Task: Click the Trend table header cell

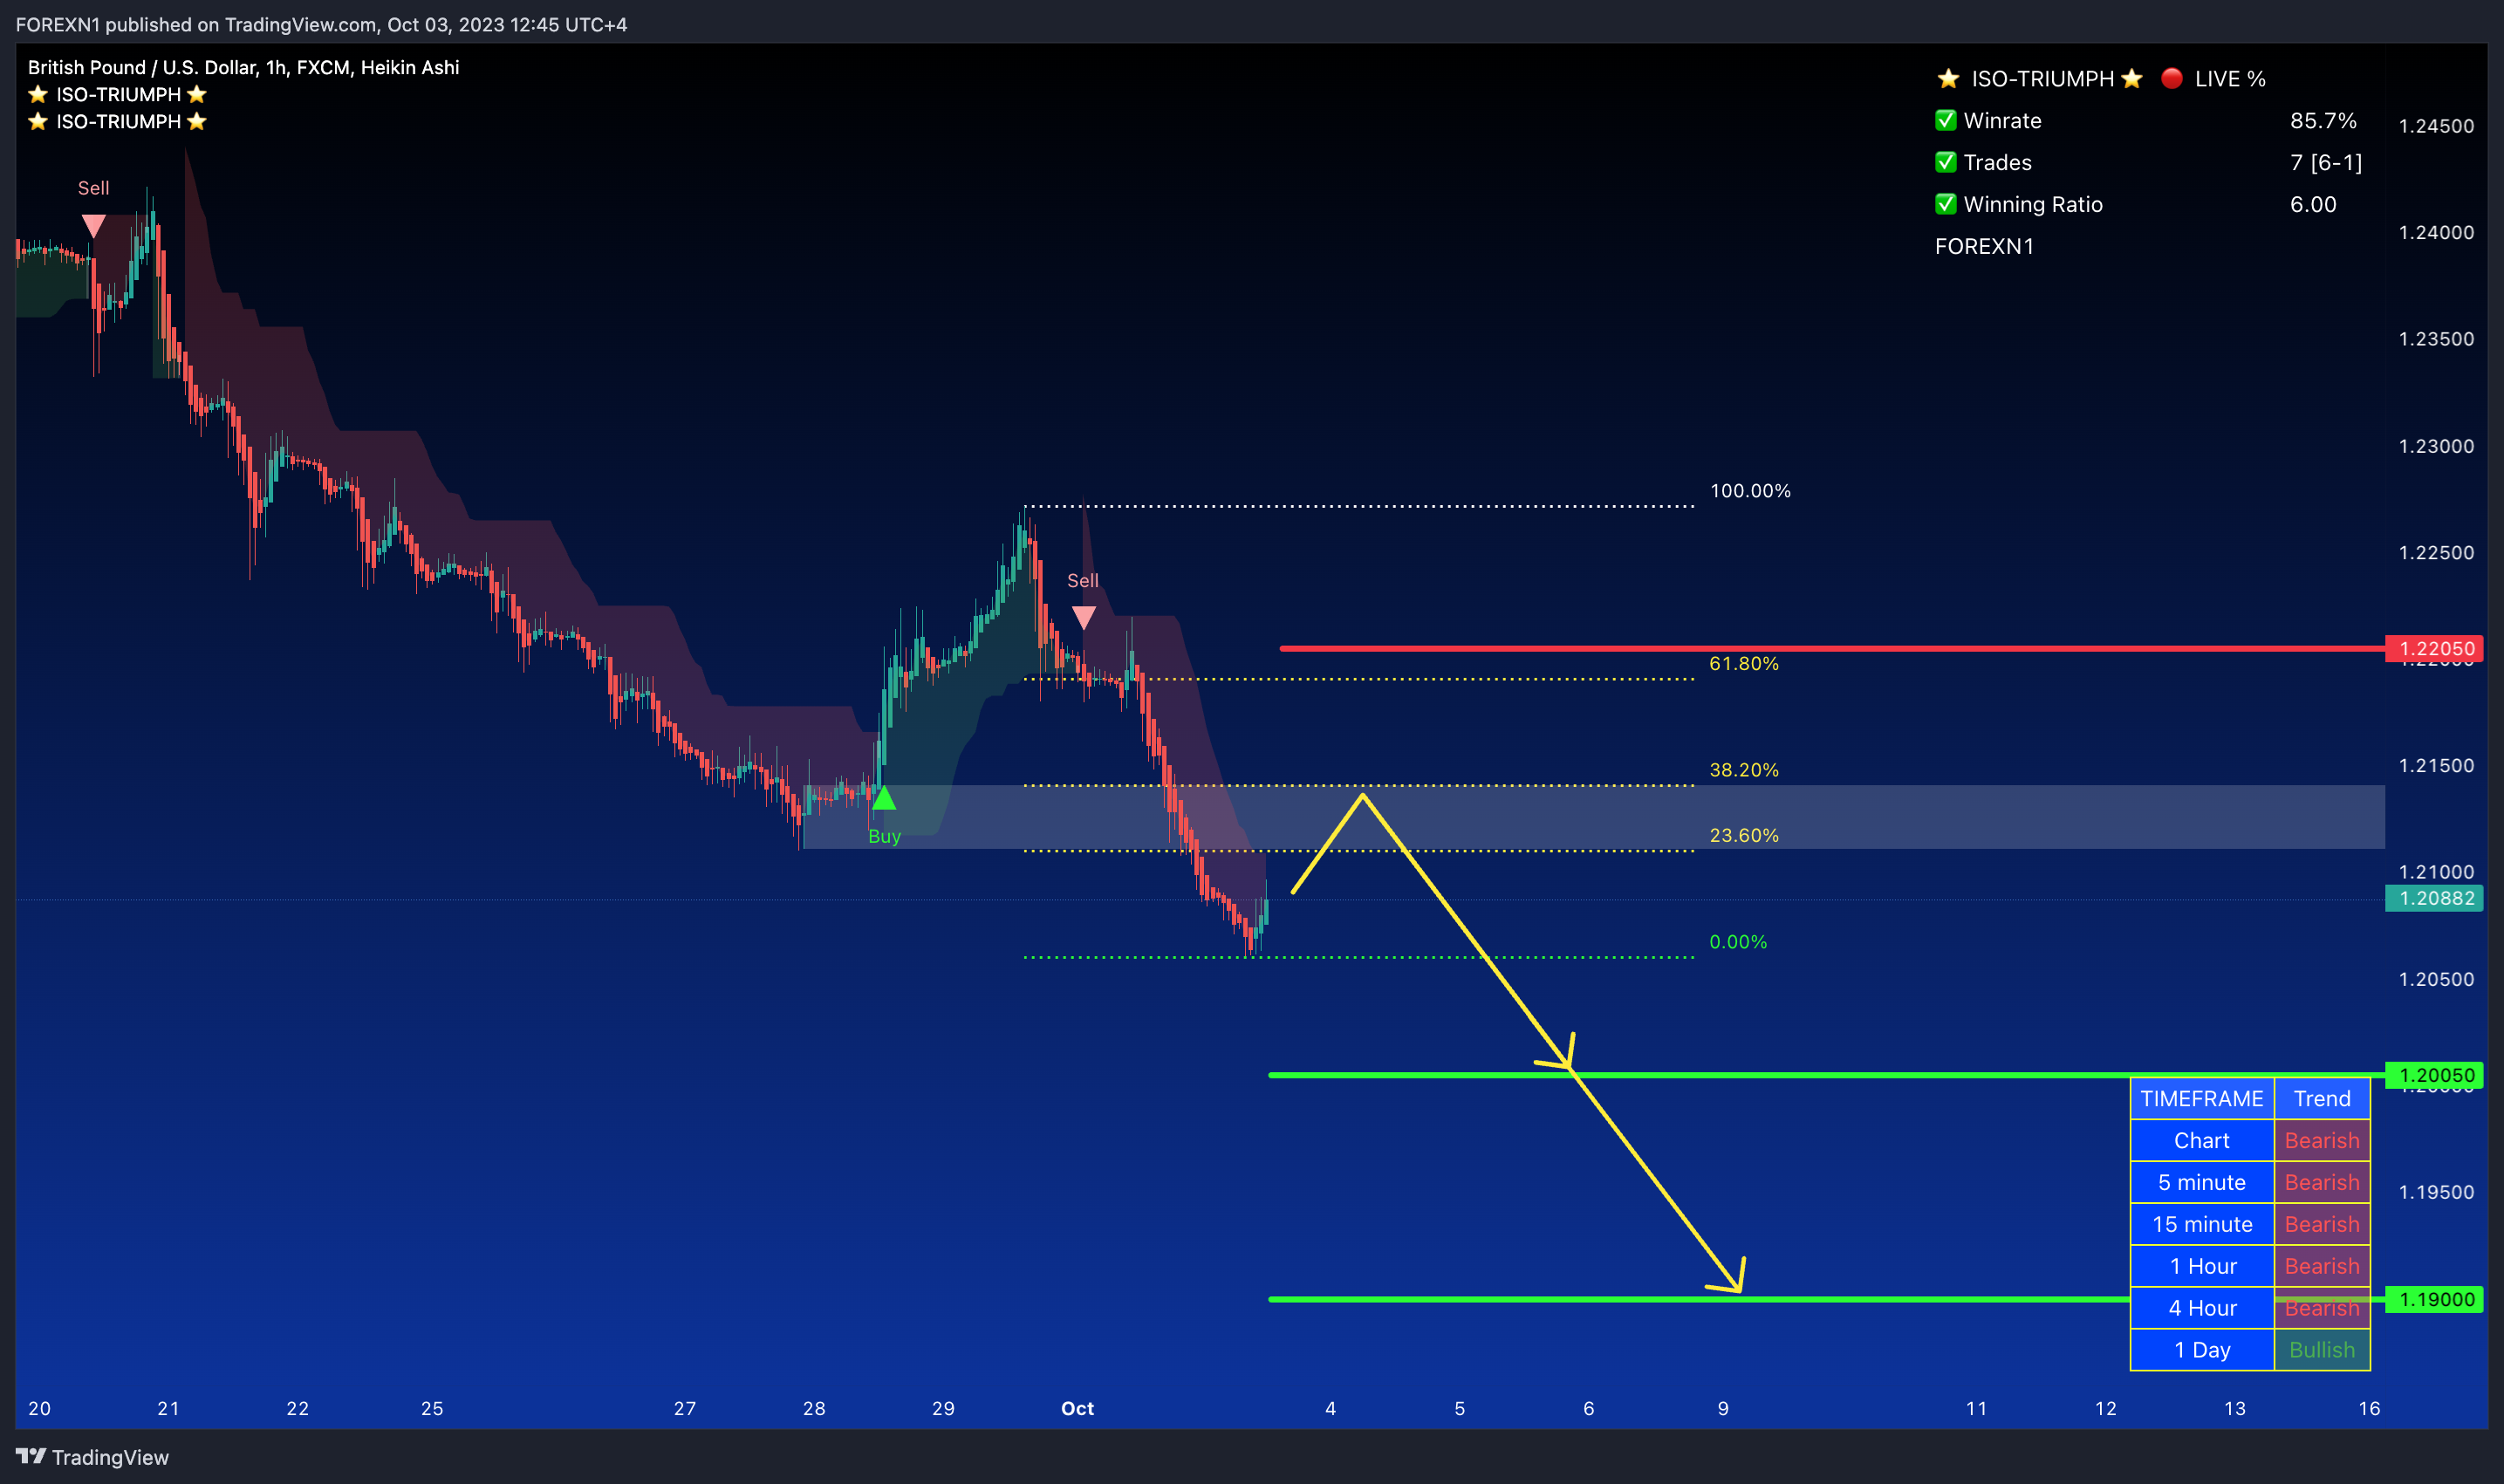Action: coord(2322,1098)
